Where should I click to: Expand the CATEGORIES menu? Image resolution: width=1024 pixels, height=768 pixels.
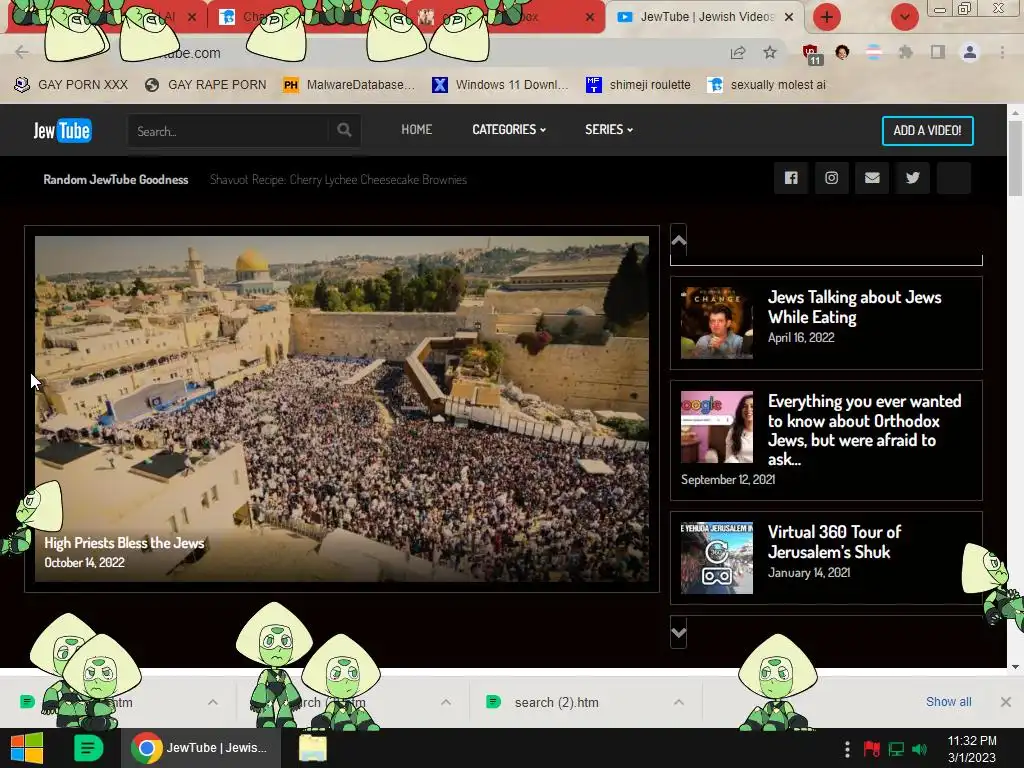[x=509, y=129]
